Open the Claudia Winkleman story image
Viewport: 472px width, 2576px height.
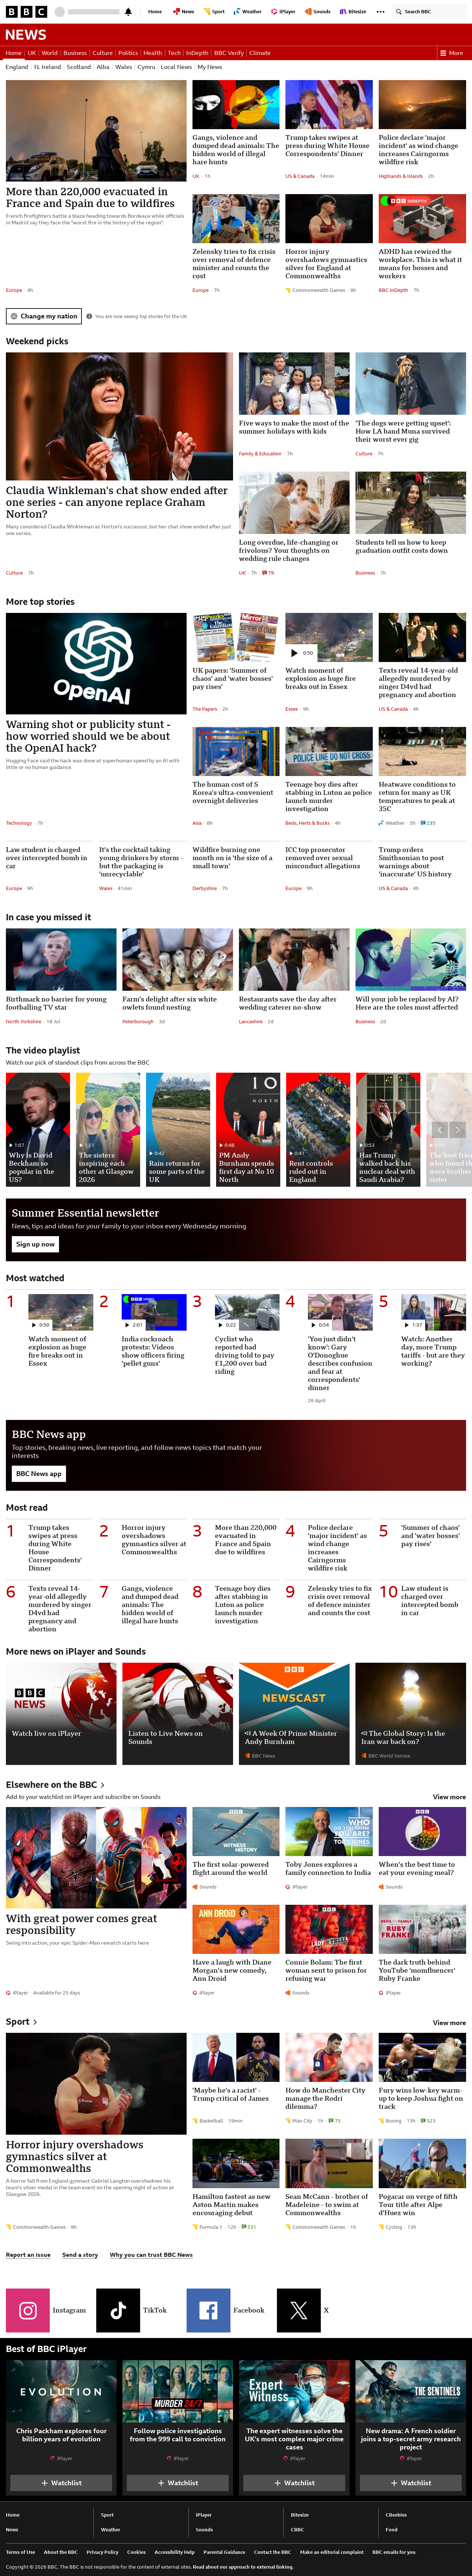[119, 416]
